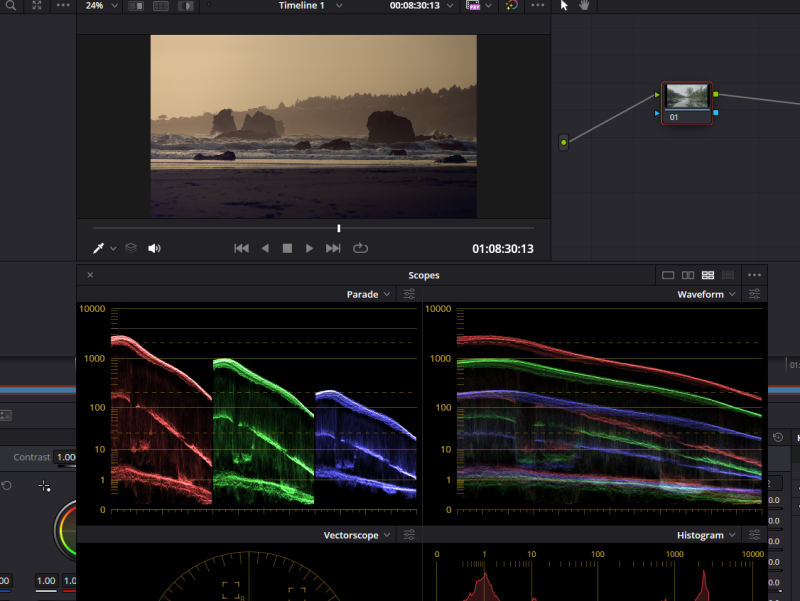Open Histogram settings sliders icon
Screen dimensions: 800x601
pyautogui.click(x=755, y=535)
